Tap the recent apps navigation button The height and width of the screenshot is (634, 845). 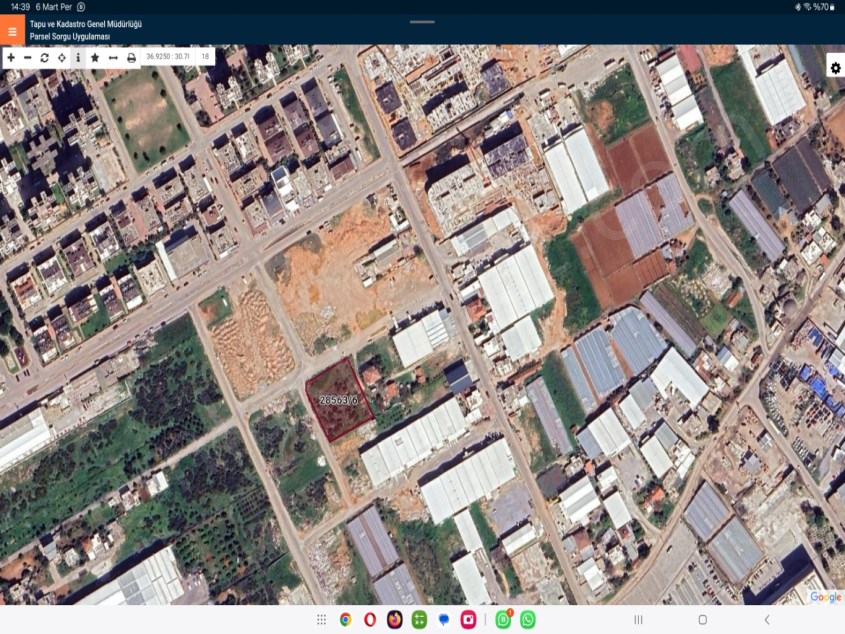pyautogui.click(x=638, y=620)
